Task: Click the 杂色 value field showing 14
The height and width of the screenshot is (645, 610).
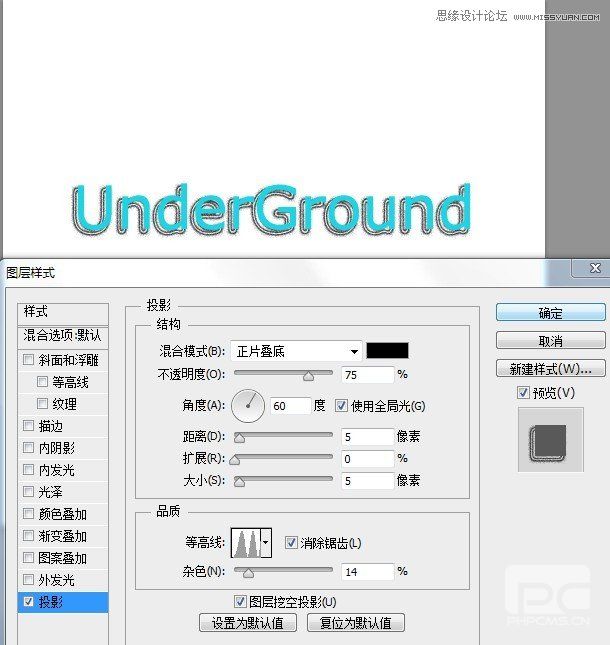Action: [x=368, y=572]
